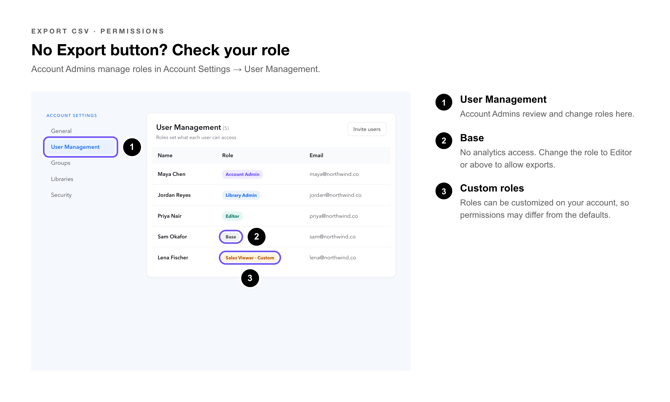Click the Account Admin role badge
Viewport: 670px width, 402px height.
tap(242, 174)
